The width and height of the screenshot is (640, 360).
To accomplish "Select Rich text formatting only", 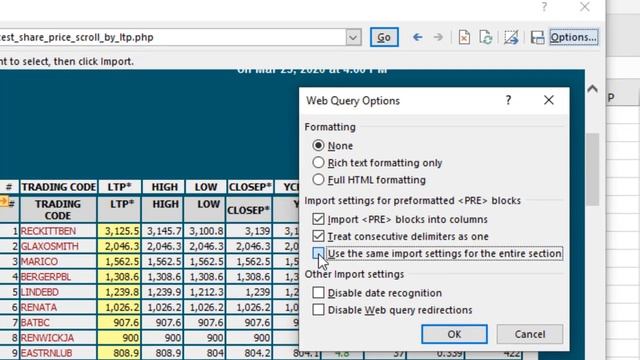I will click(318, 163).
